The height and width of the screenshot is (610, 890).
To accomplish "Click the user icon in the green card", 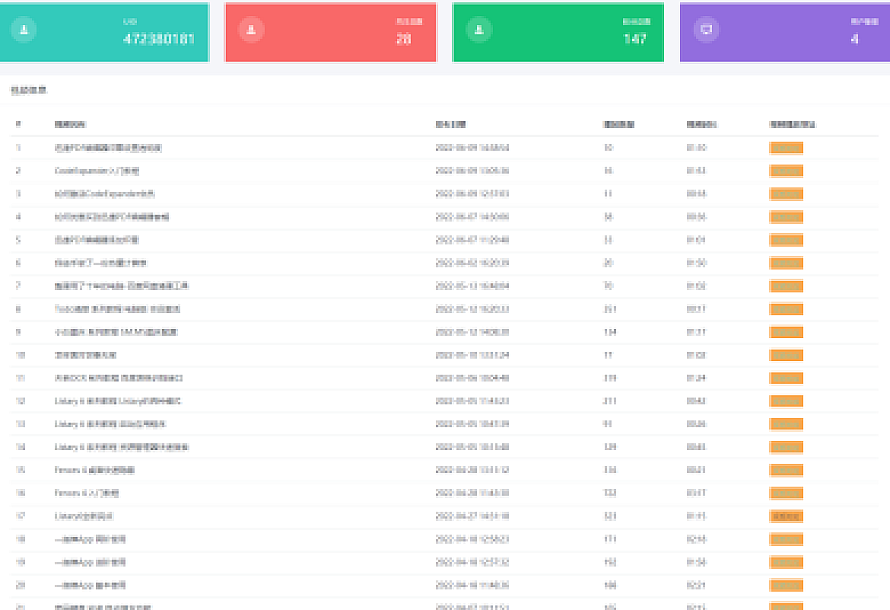I will pyautogui.click(x=479, y=30).
